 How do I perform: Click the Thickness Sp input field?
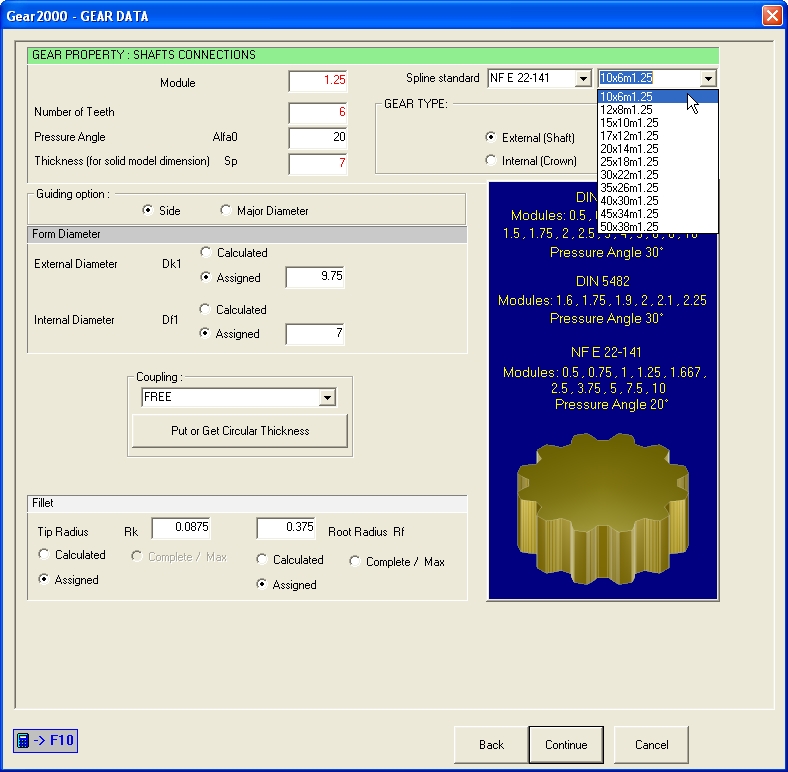(318, 163)
